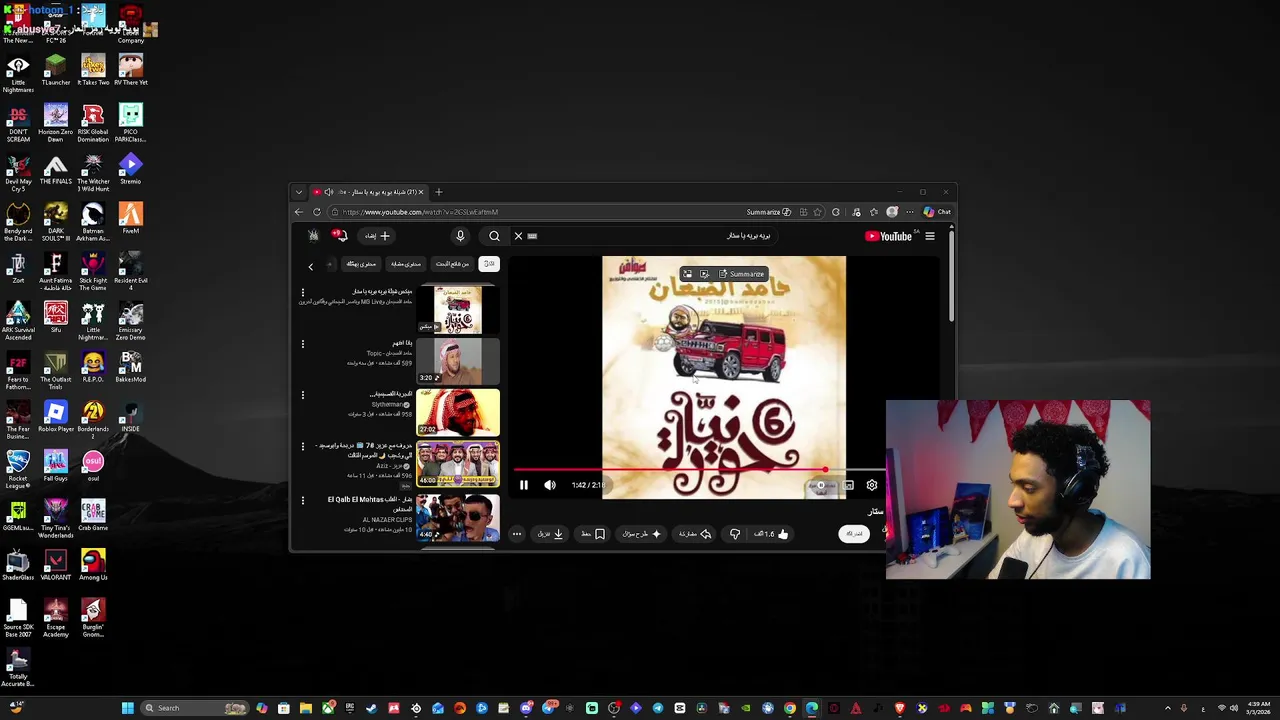Open Windows Start menu
The width and height of the screenshot is (1280, 720).
(127, 708)
